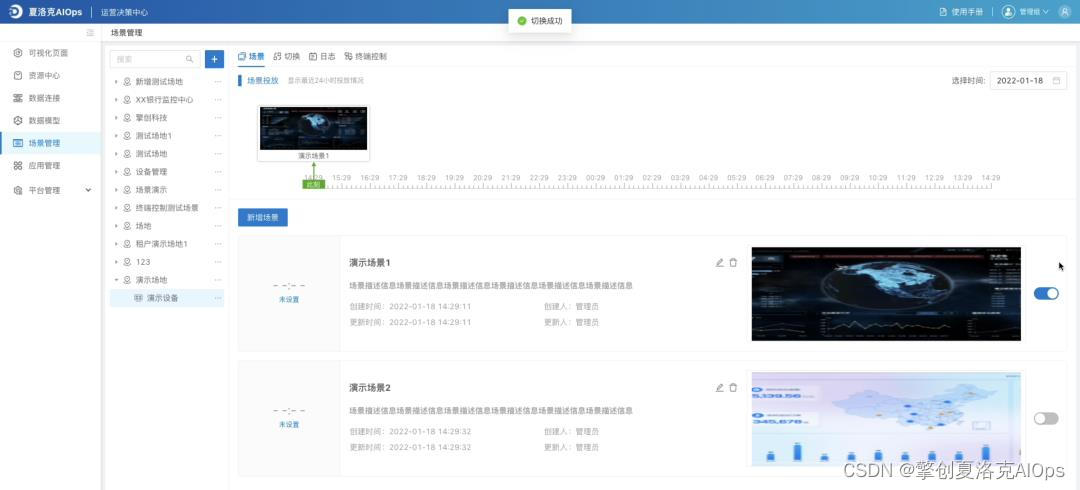Click the 演示场景2 map preview image
The height and width of the screenshot is (490, 1080).
(886, 418)
